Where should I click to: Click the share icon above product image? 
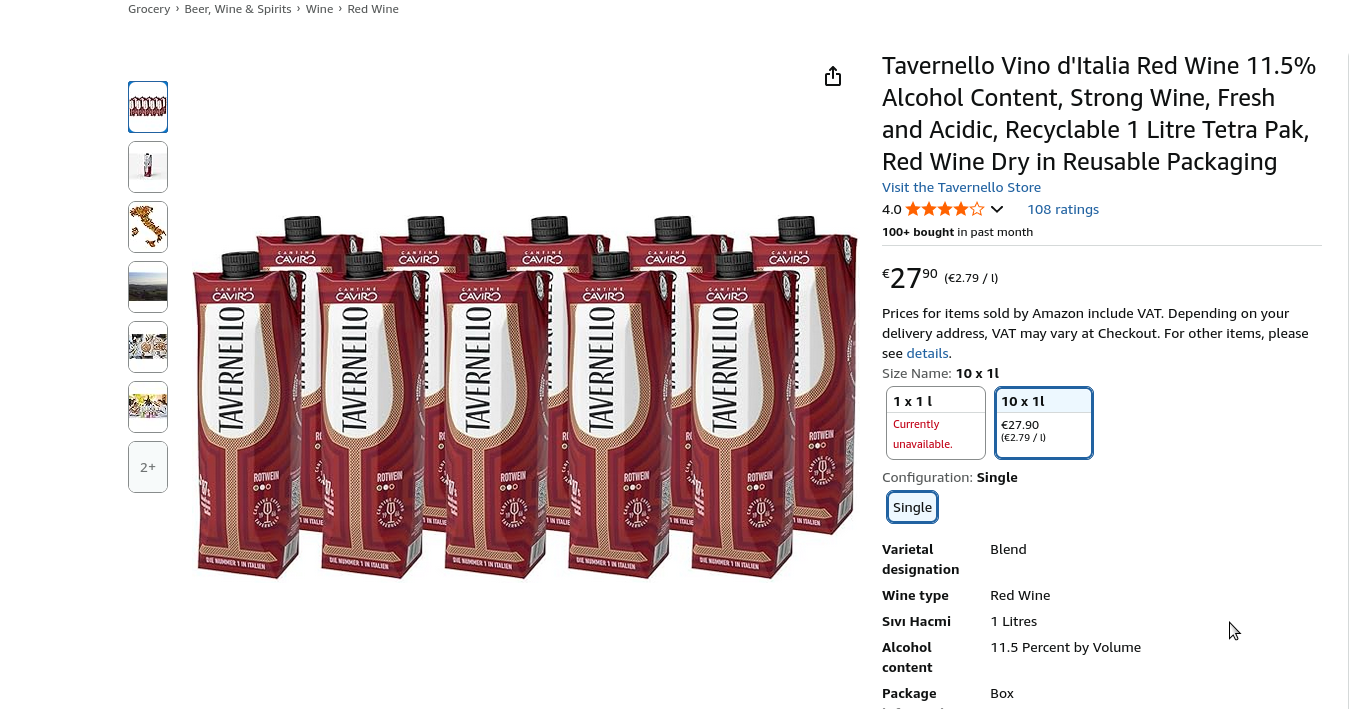[833, 77]
